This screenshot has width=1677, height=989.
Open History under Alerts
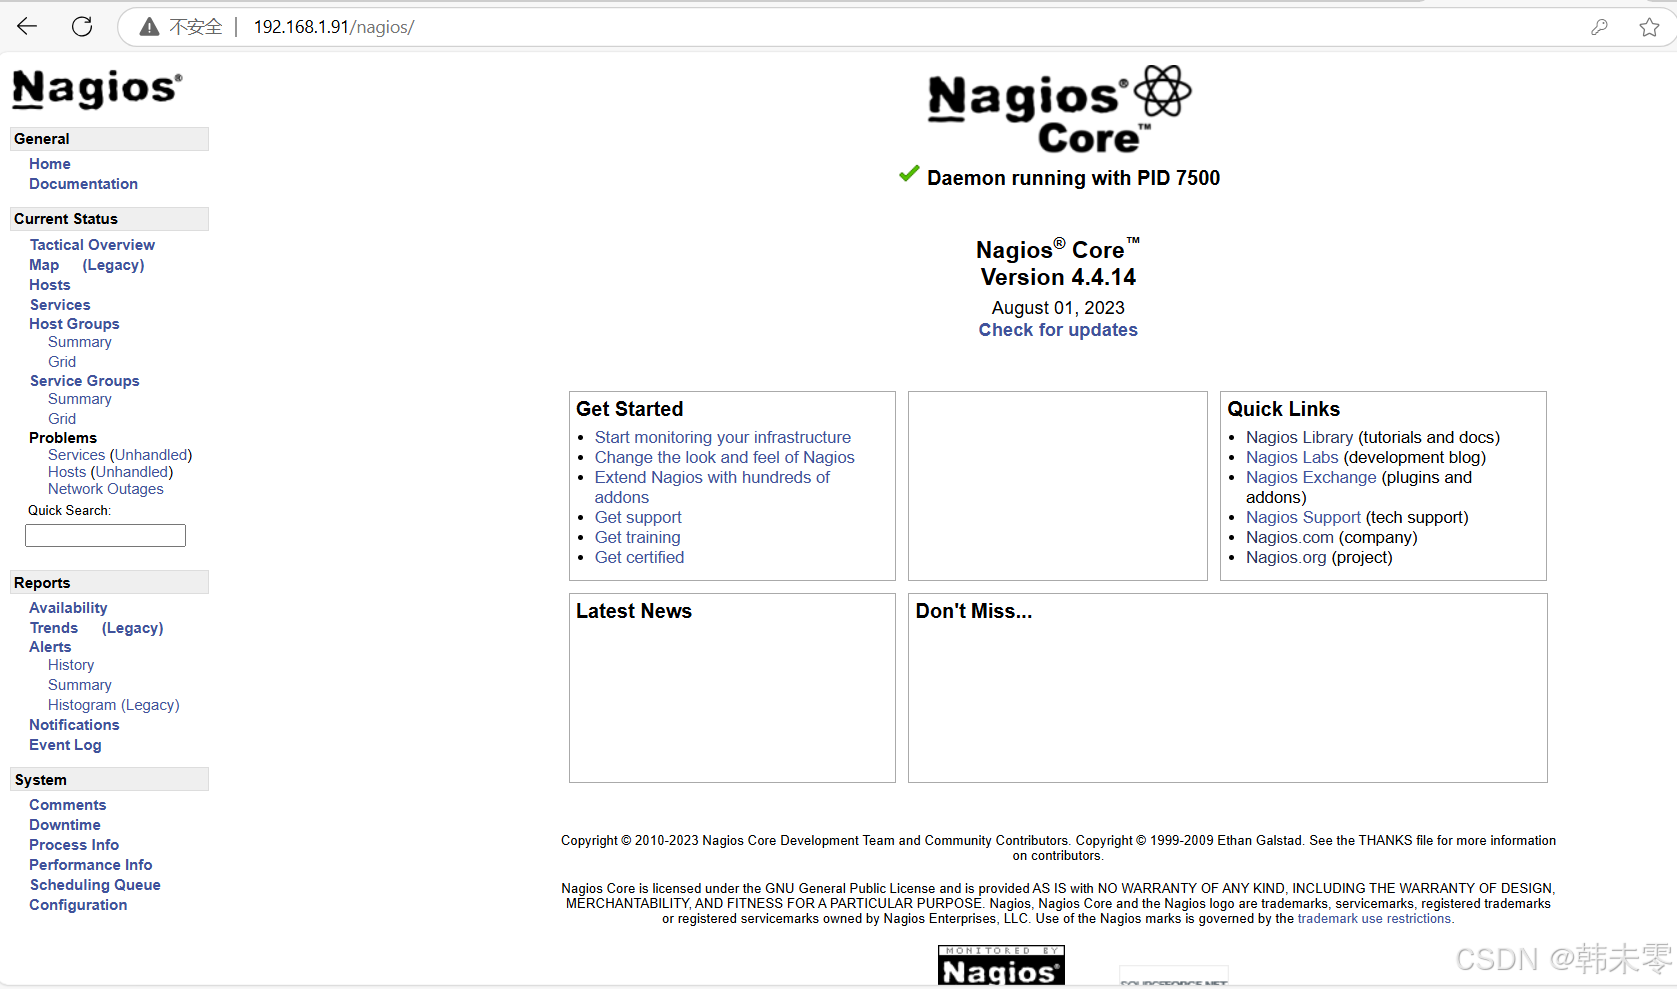click(x=71, y=665)
